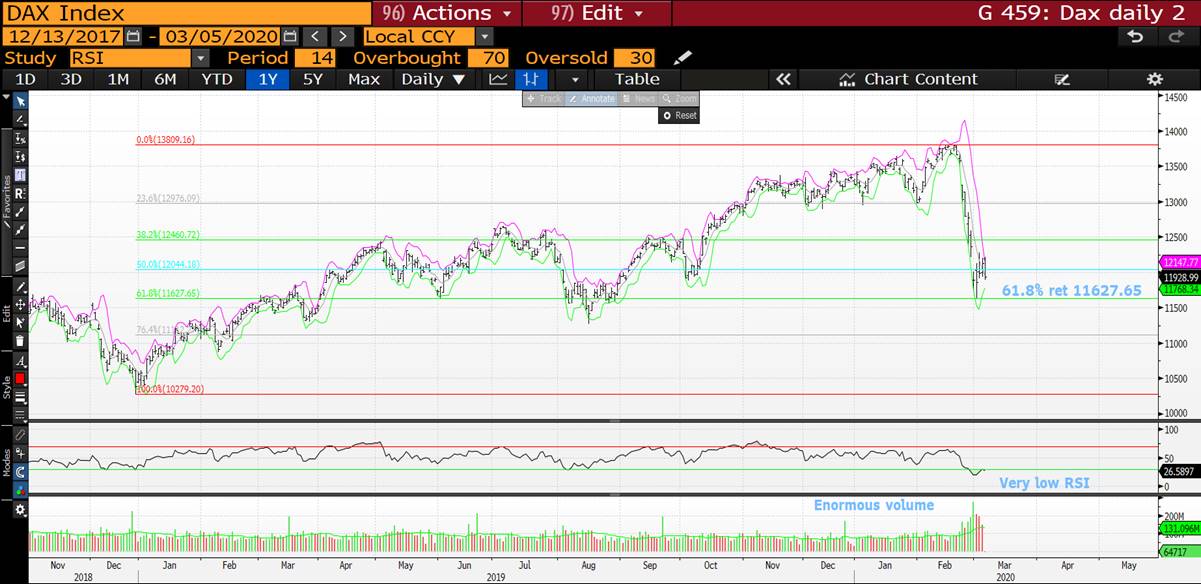The width and height of the screenshot is (1201, 584).
Task: Open the Chart Content panel
Action: [908, 79]
